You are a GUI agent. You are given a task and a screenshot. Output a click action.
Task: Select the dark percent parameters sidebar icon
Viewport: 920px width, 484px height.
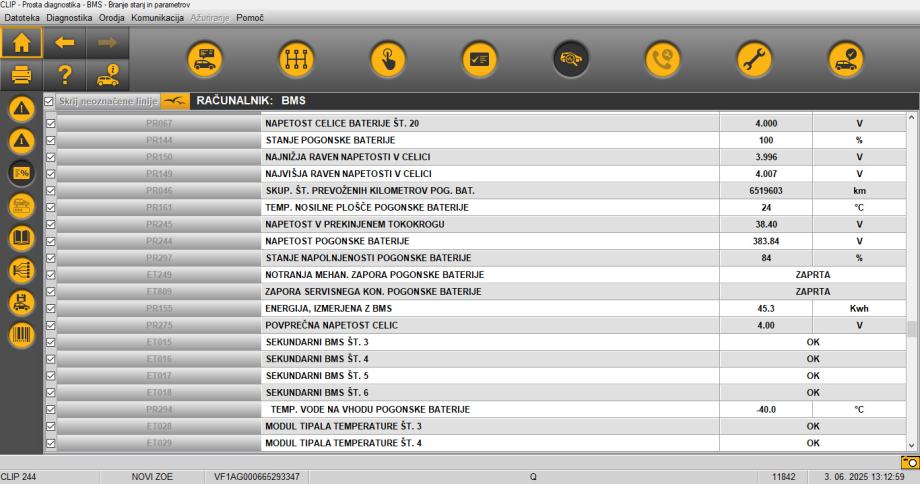22,173
